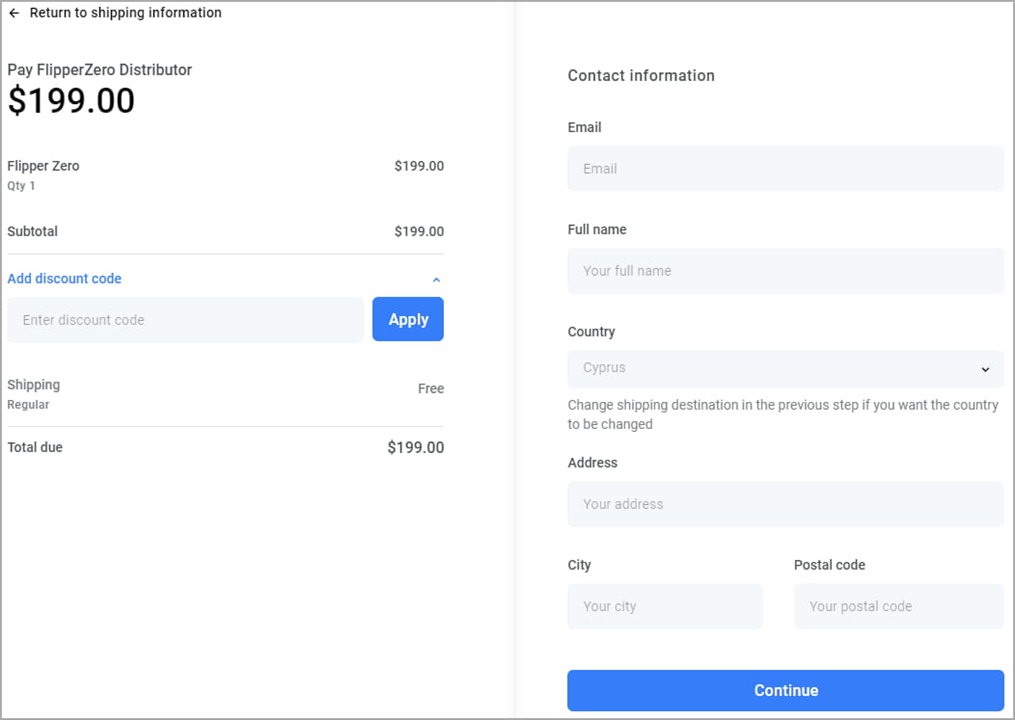Viewport: 1015px width, 720px height.
Task: Select the Postal code input field
Action: [898, 606]
